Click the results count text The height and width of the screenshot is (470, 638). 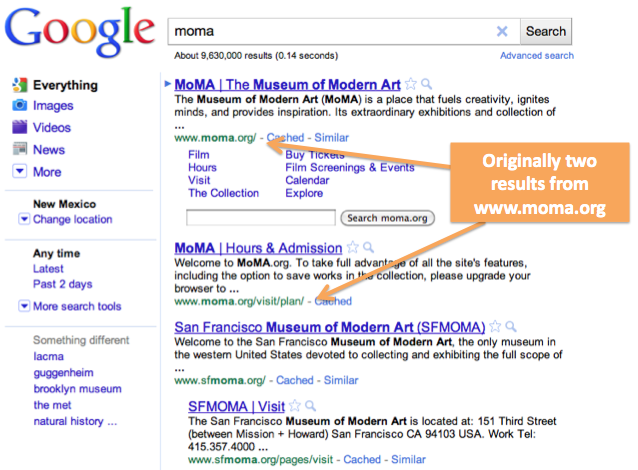(x=256, y=56)
